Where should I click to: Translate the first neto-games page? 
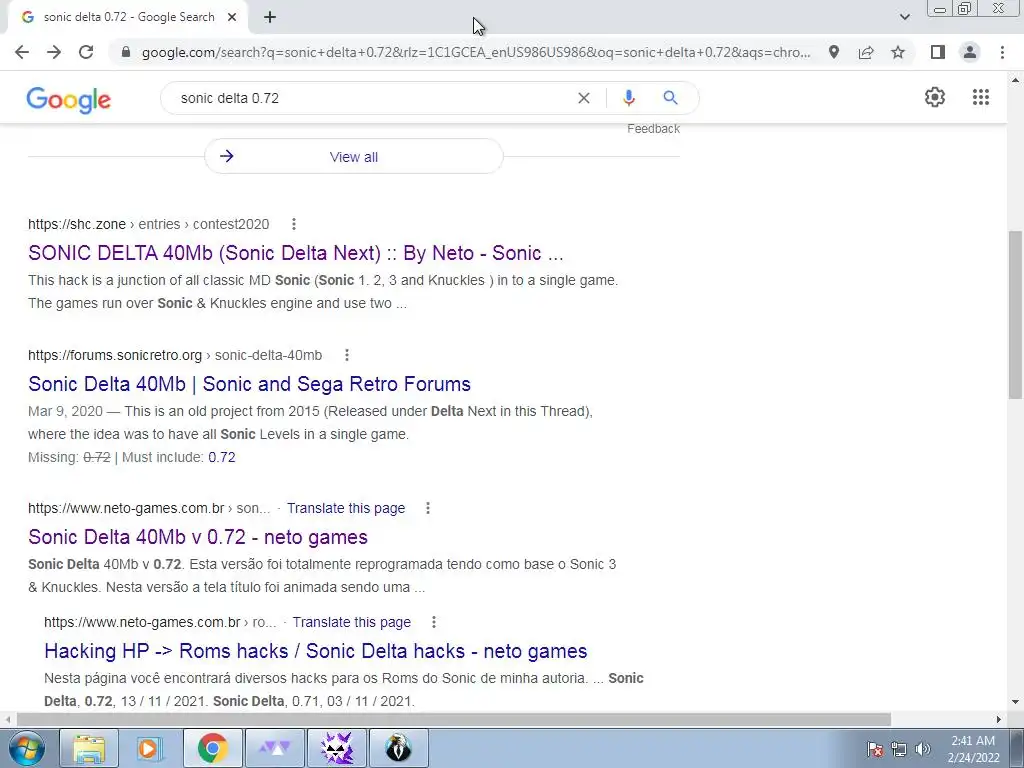click(345, 508)
